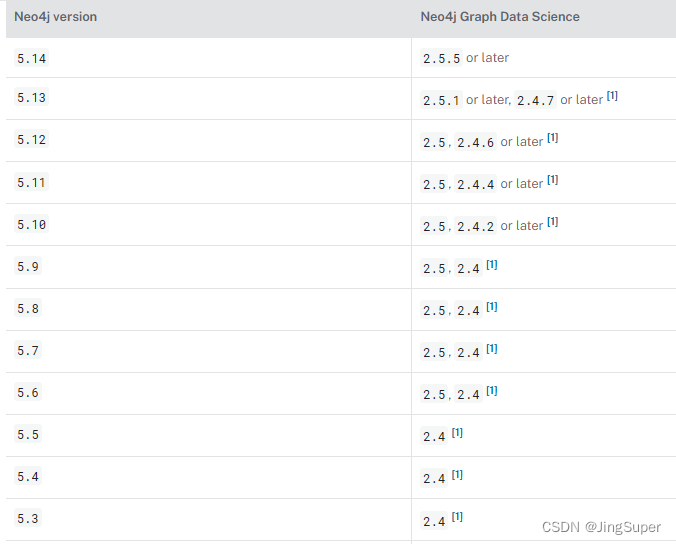Click 2.4 value in the 5.4 row
Viewport: 676px width, 544px height.
[x=434, y=478]
